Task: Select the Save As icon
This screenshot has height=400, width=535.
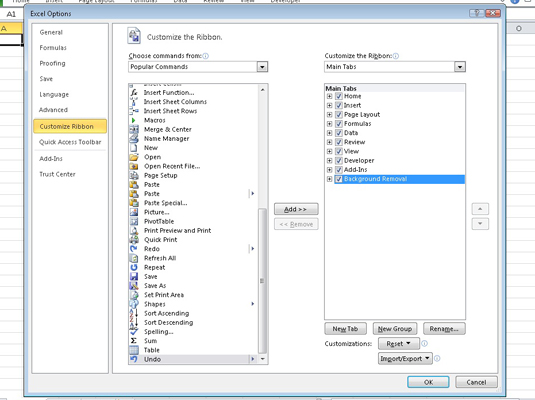Action: 134,286
